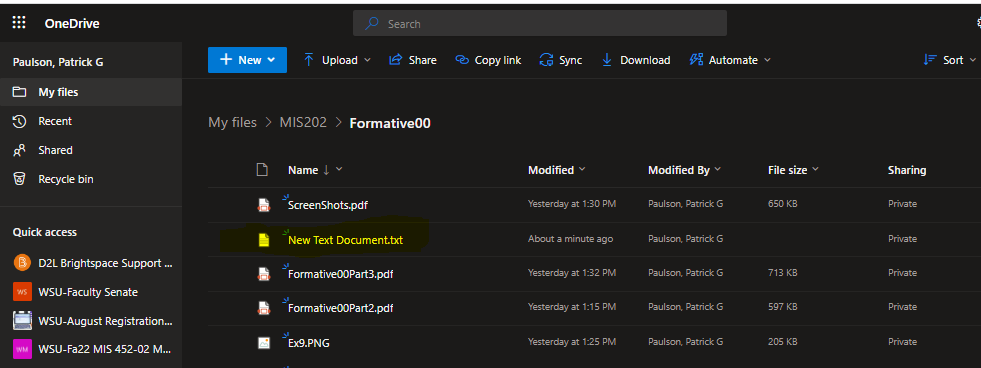Screen dimensions: 981x368
Task: Click the WSU-Fa22 WM magenta icon
Action: pyautogui.click(x=23, y=348)
